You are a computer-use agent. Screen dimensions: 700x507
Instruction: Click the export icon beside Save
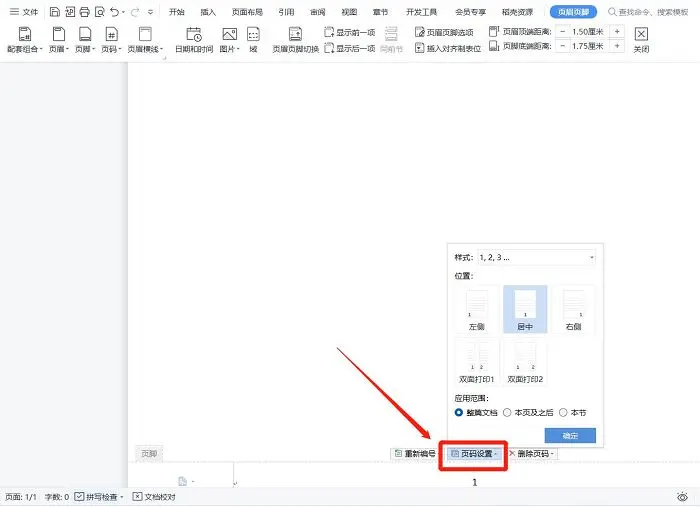click(70, 12)
